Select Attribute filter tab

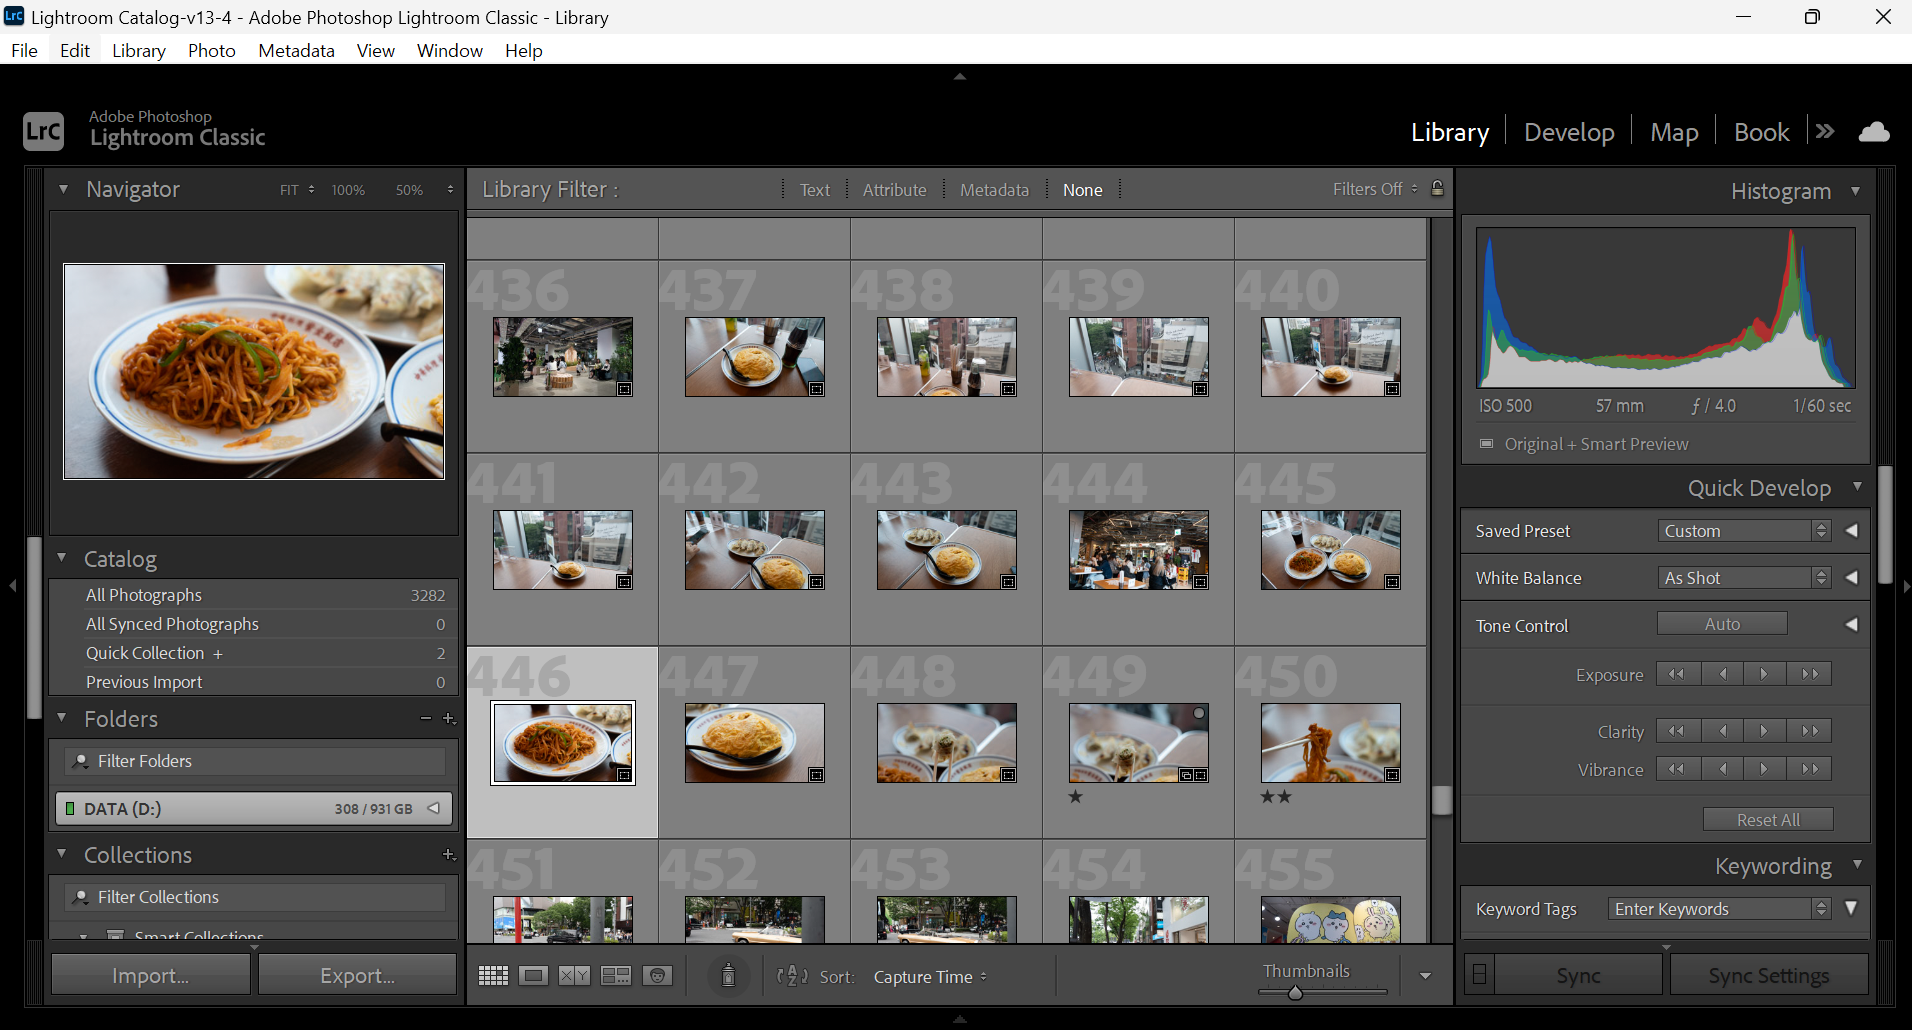(894, 189)
